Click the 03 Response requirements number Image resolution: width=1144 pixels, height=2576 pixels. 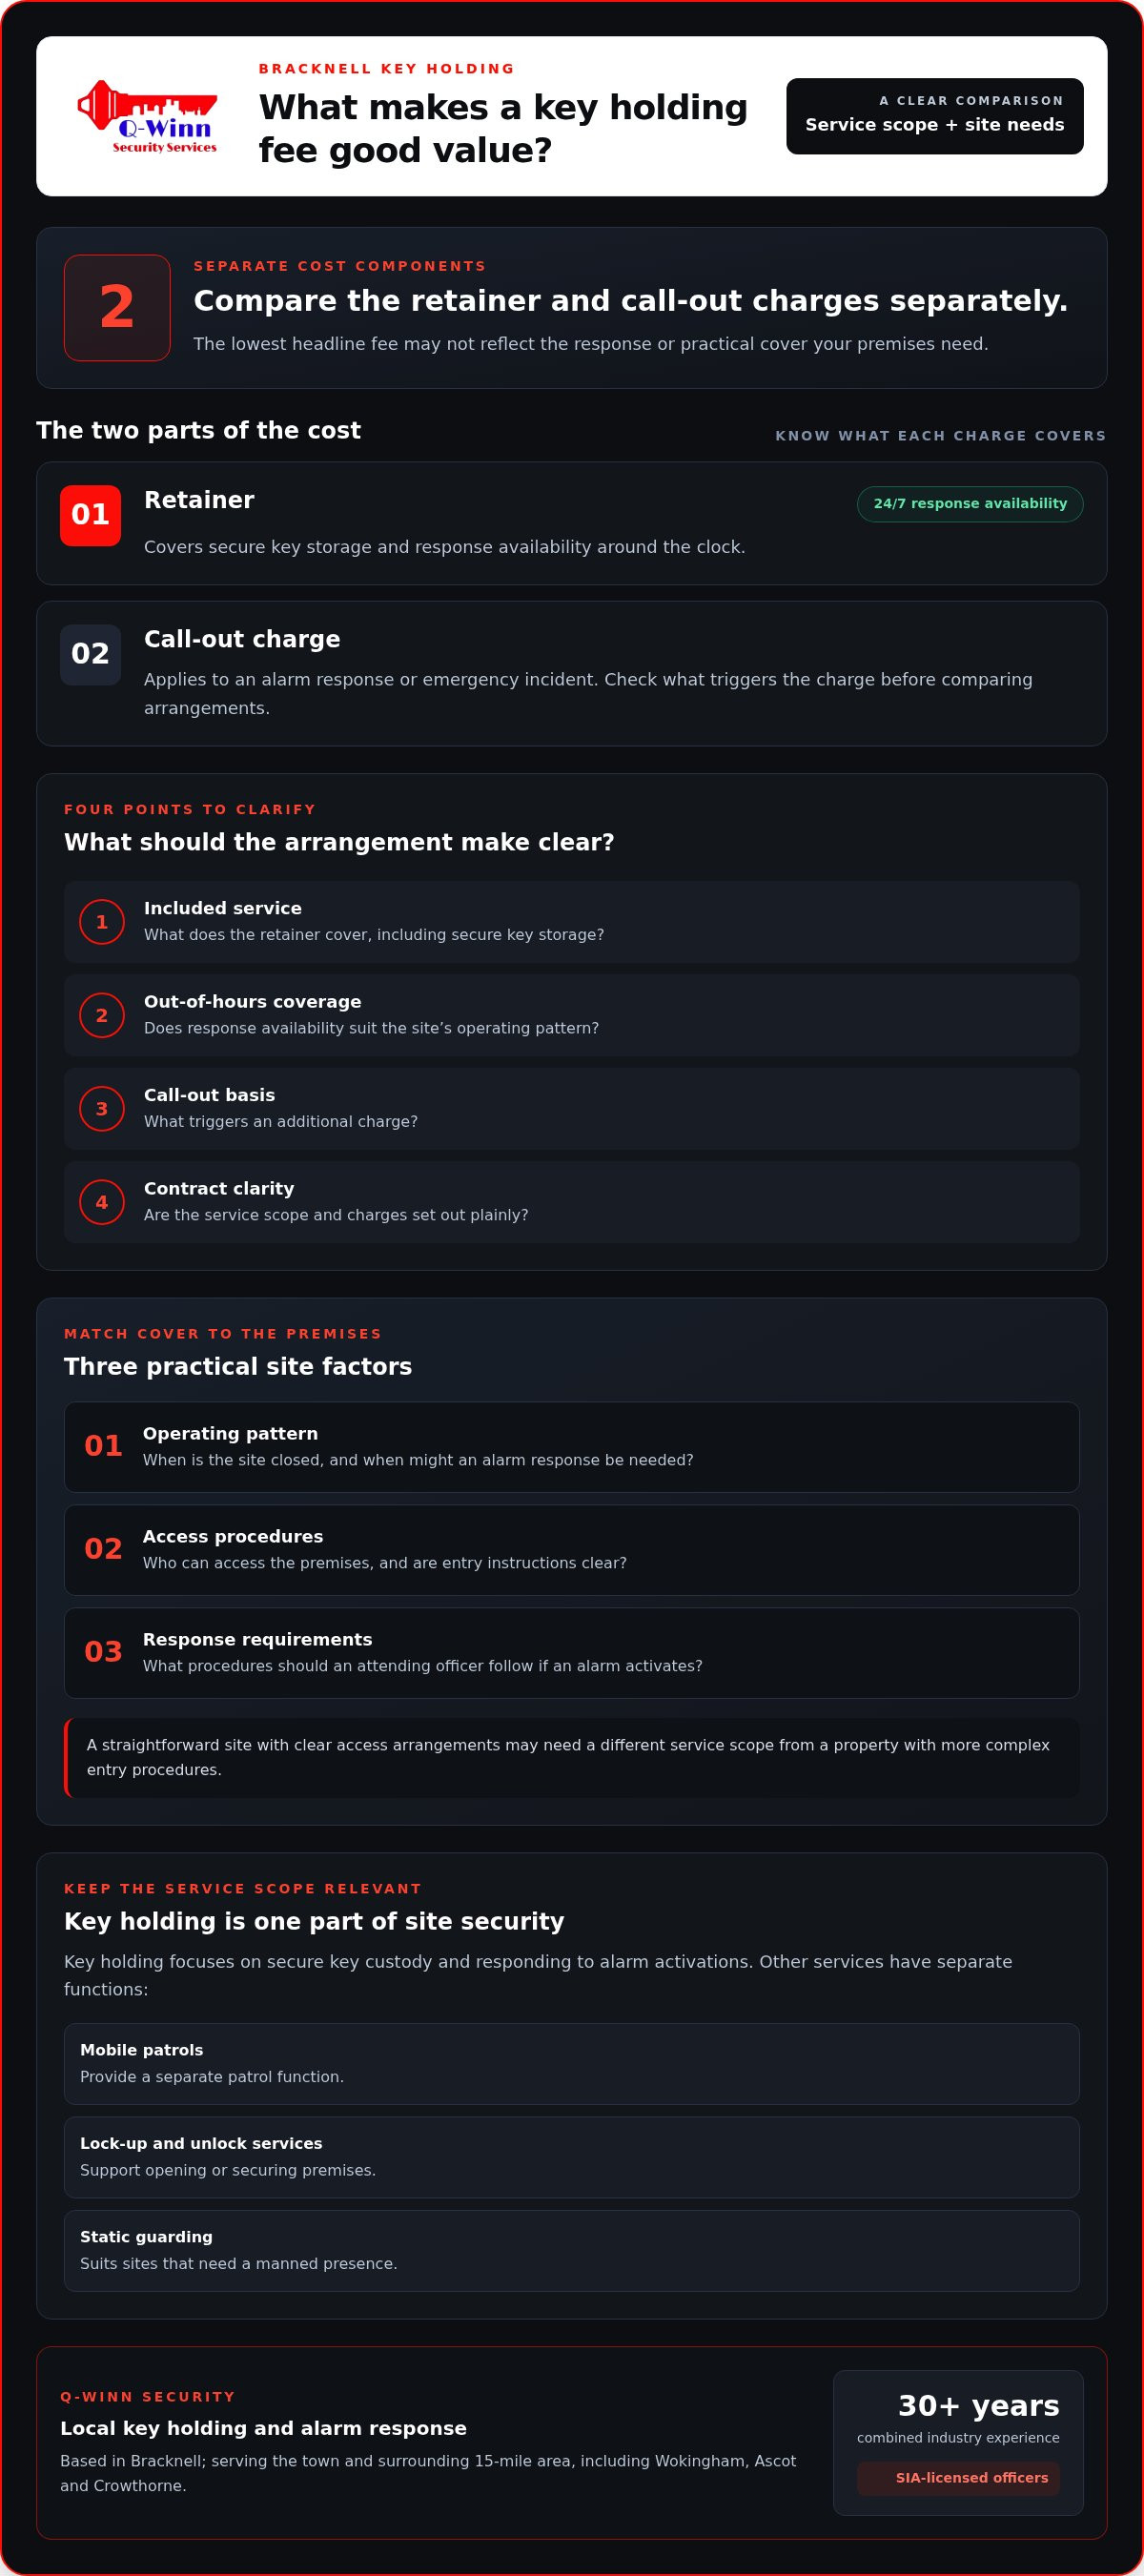point(103,1652)
